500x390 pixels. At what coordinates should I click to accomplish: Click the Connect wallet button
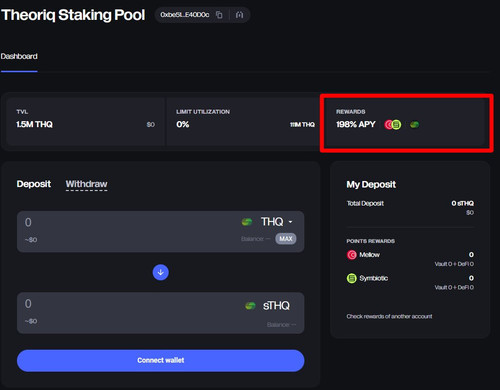click(x=161, y=360)
